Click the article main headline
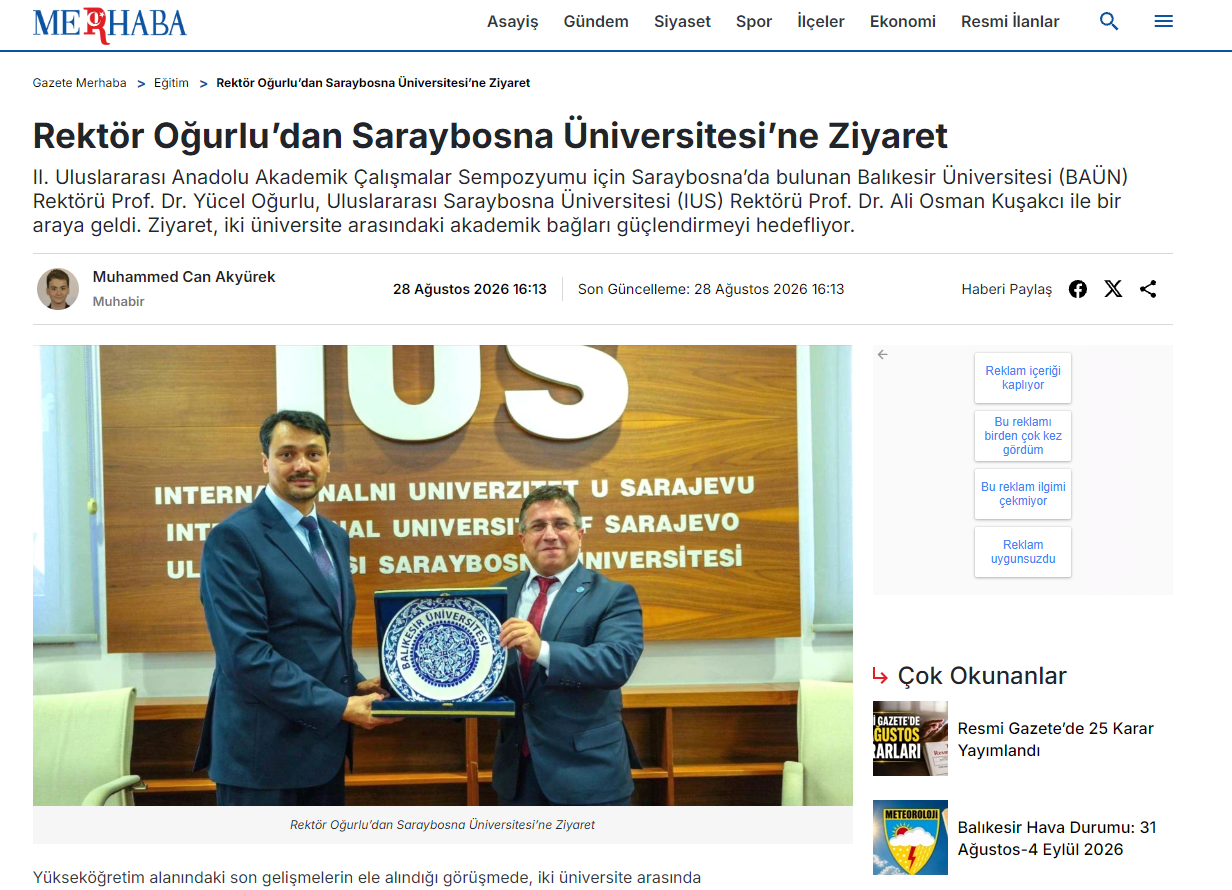This screenshot has height=890, width=1232. coord(490,136)
